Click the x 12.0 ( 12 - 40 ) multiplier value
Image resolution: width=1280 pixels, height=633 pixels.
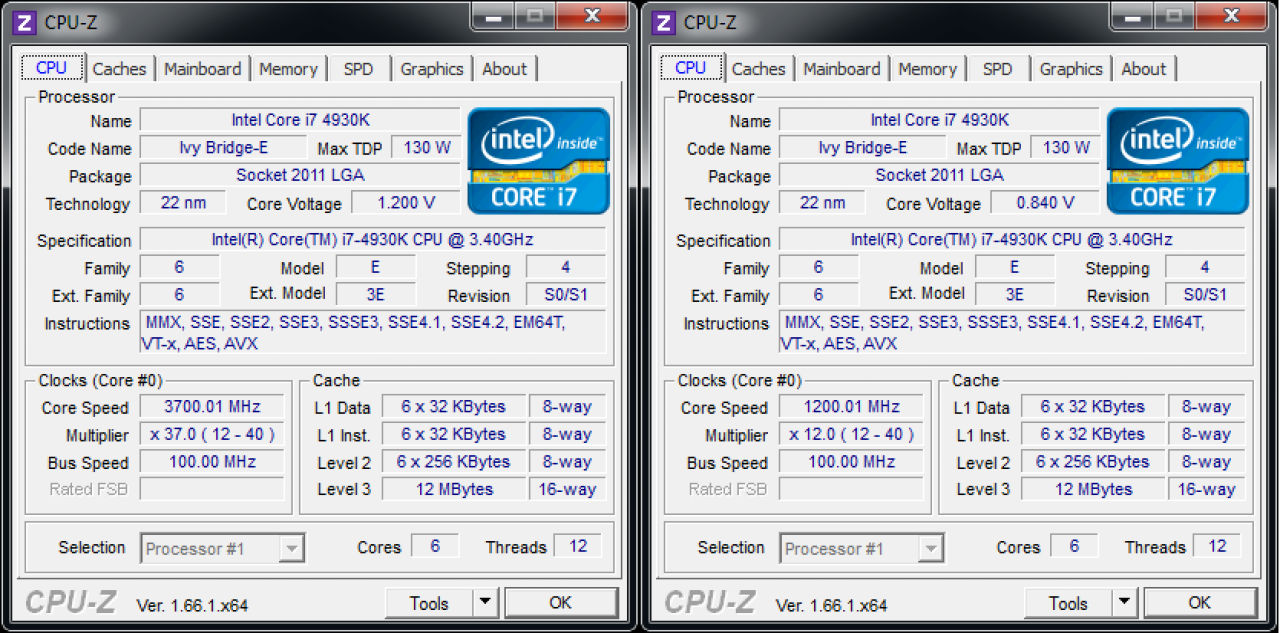tap(851, 435)
